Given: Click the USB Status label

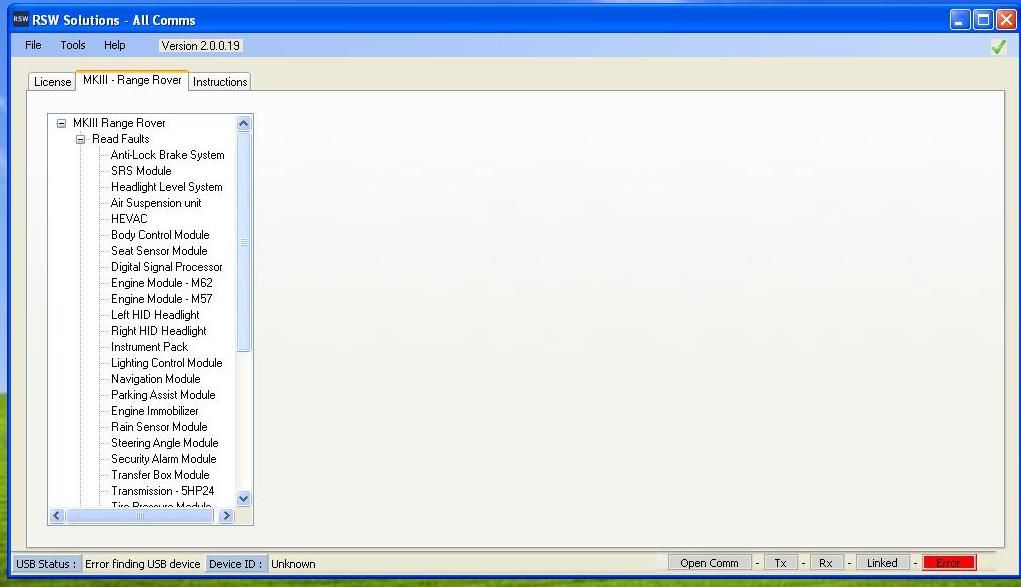Looking at the screenshot, I should [x=46, y=564].
